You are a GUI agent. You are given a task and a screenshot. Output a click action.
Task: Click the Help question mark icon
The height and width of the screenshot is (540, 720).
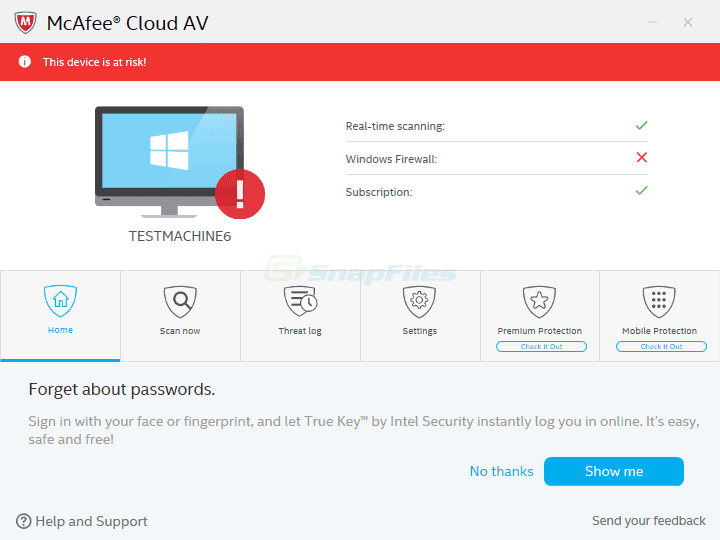23,521
